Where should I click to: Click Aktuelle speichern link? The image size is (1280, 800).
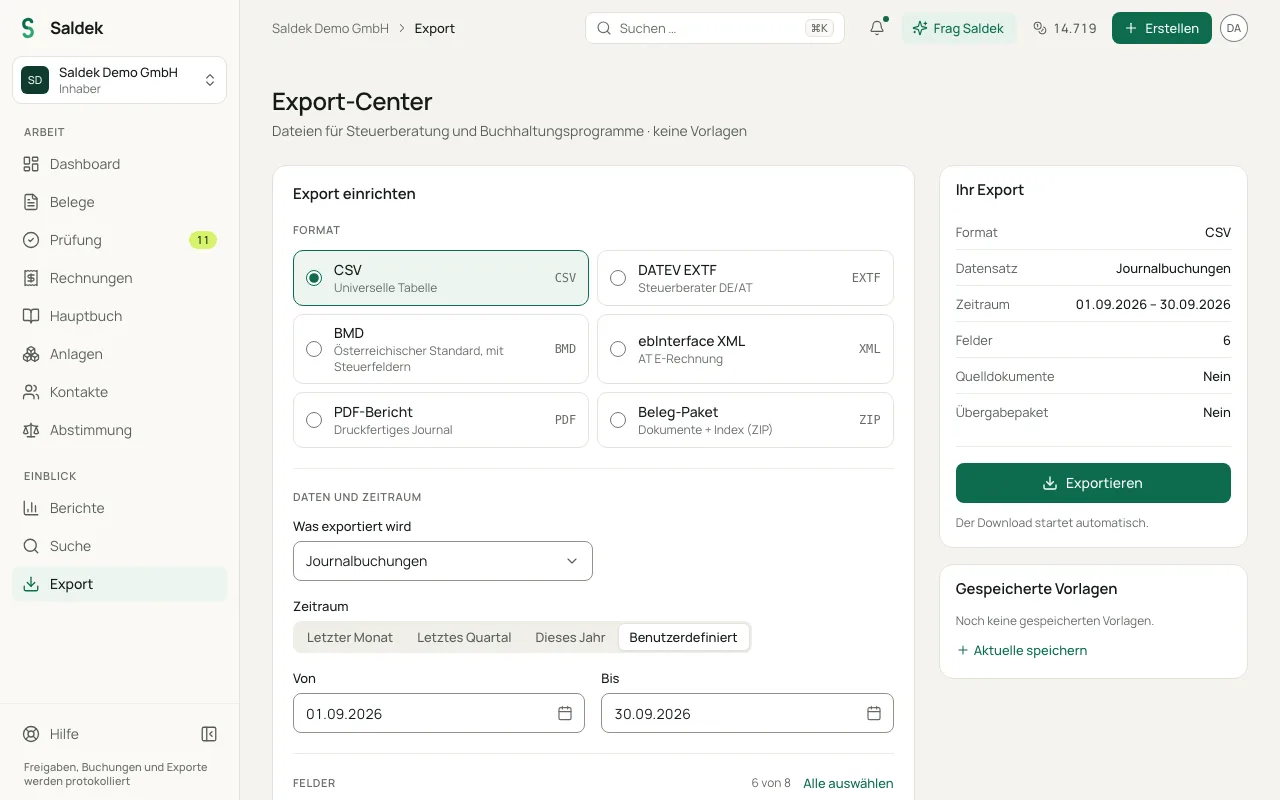[x=1022, y=650]
